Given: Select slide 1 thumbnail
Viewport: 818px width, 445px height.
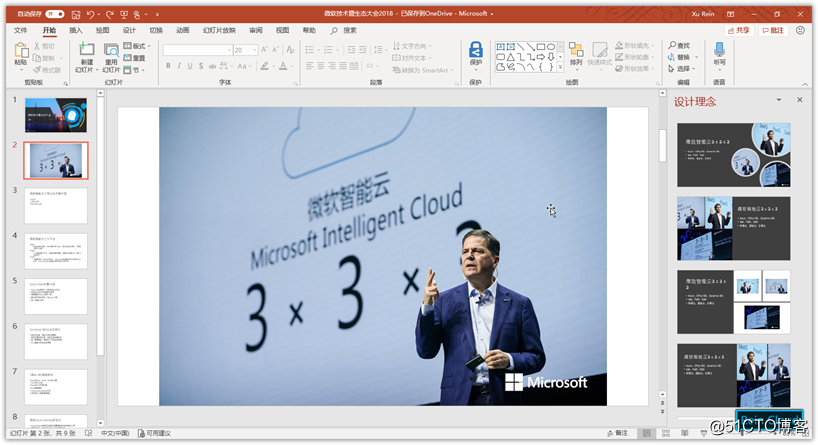Looking at the screenshot, I should [56, 115].
